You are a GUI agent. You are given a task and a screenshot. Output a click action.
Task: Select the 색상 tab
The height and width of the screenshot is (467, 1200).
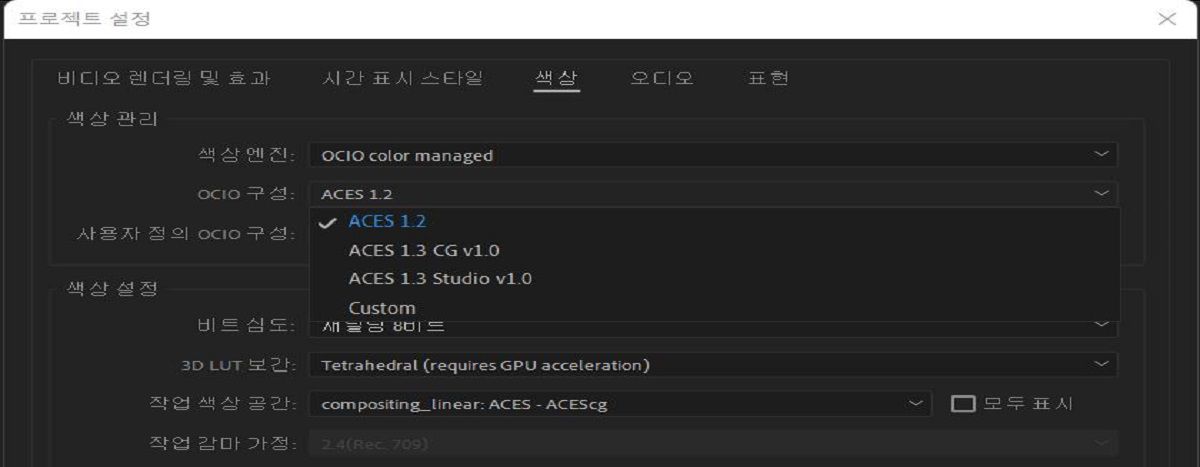coord(557,78)
